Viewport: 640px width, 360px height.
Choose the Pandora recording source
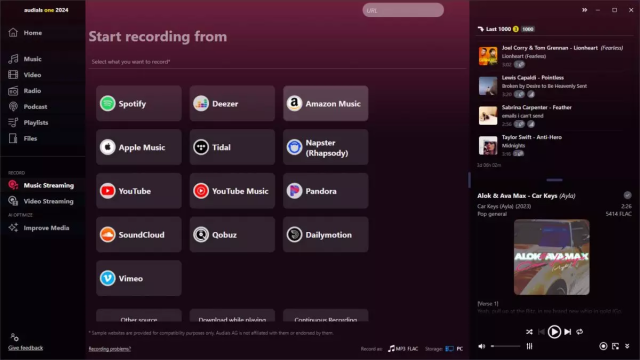(x=326, y=191)
